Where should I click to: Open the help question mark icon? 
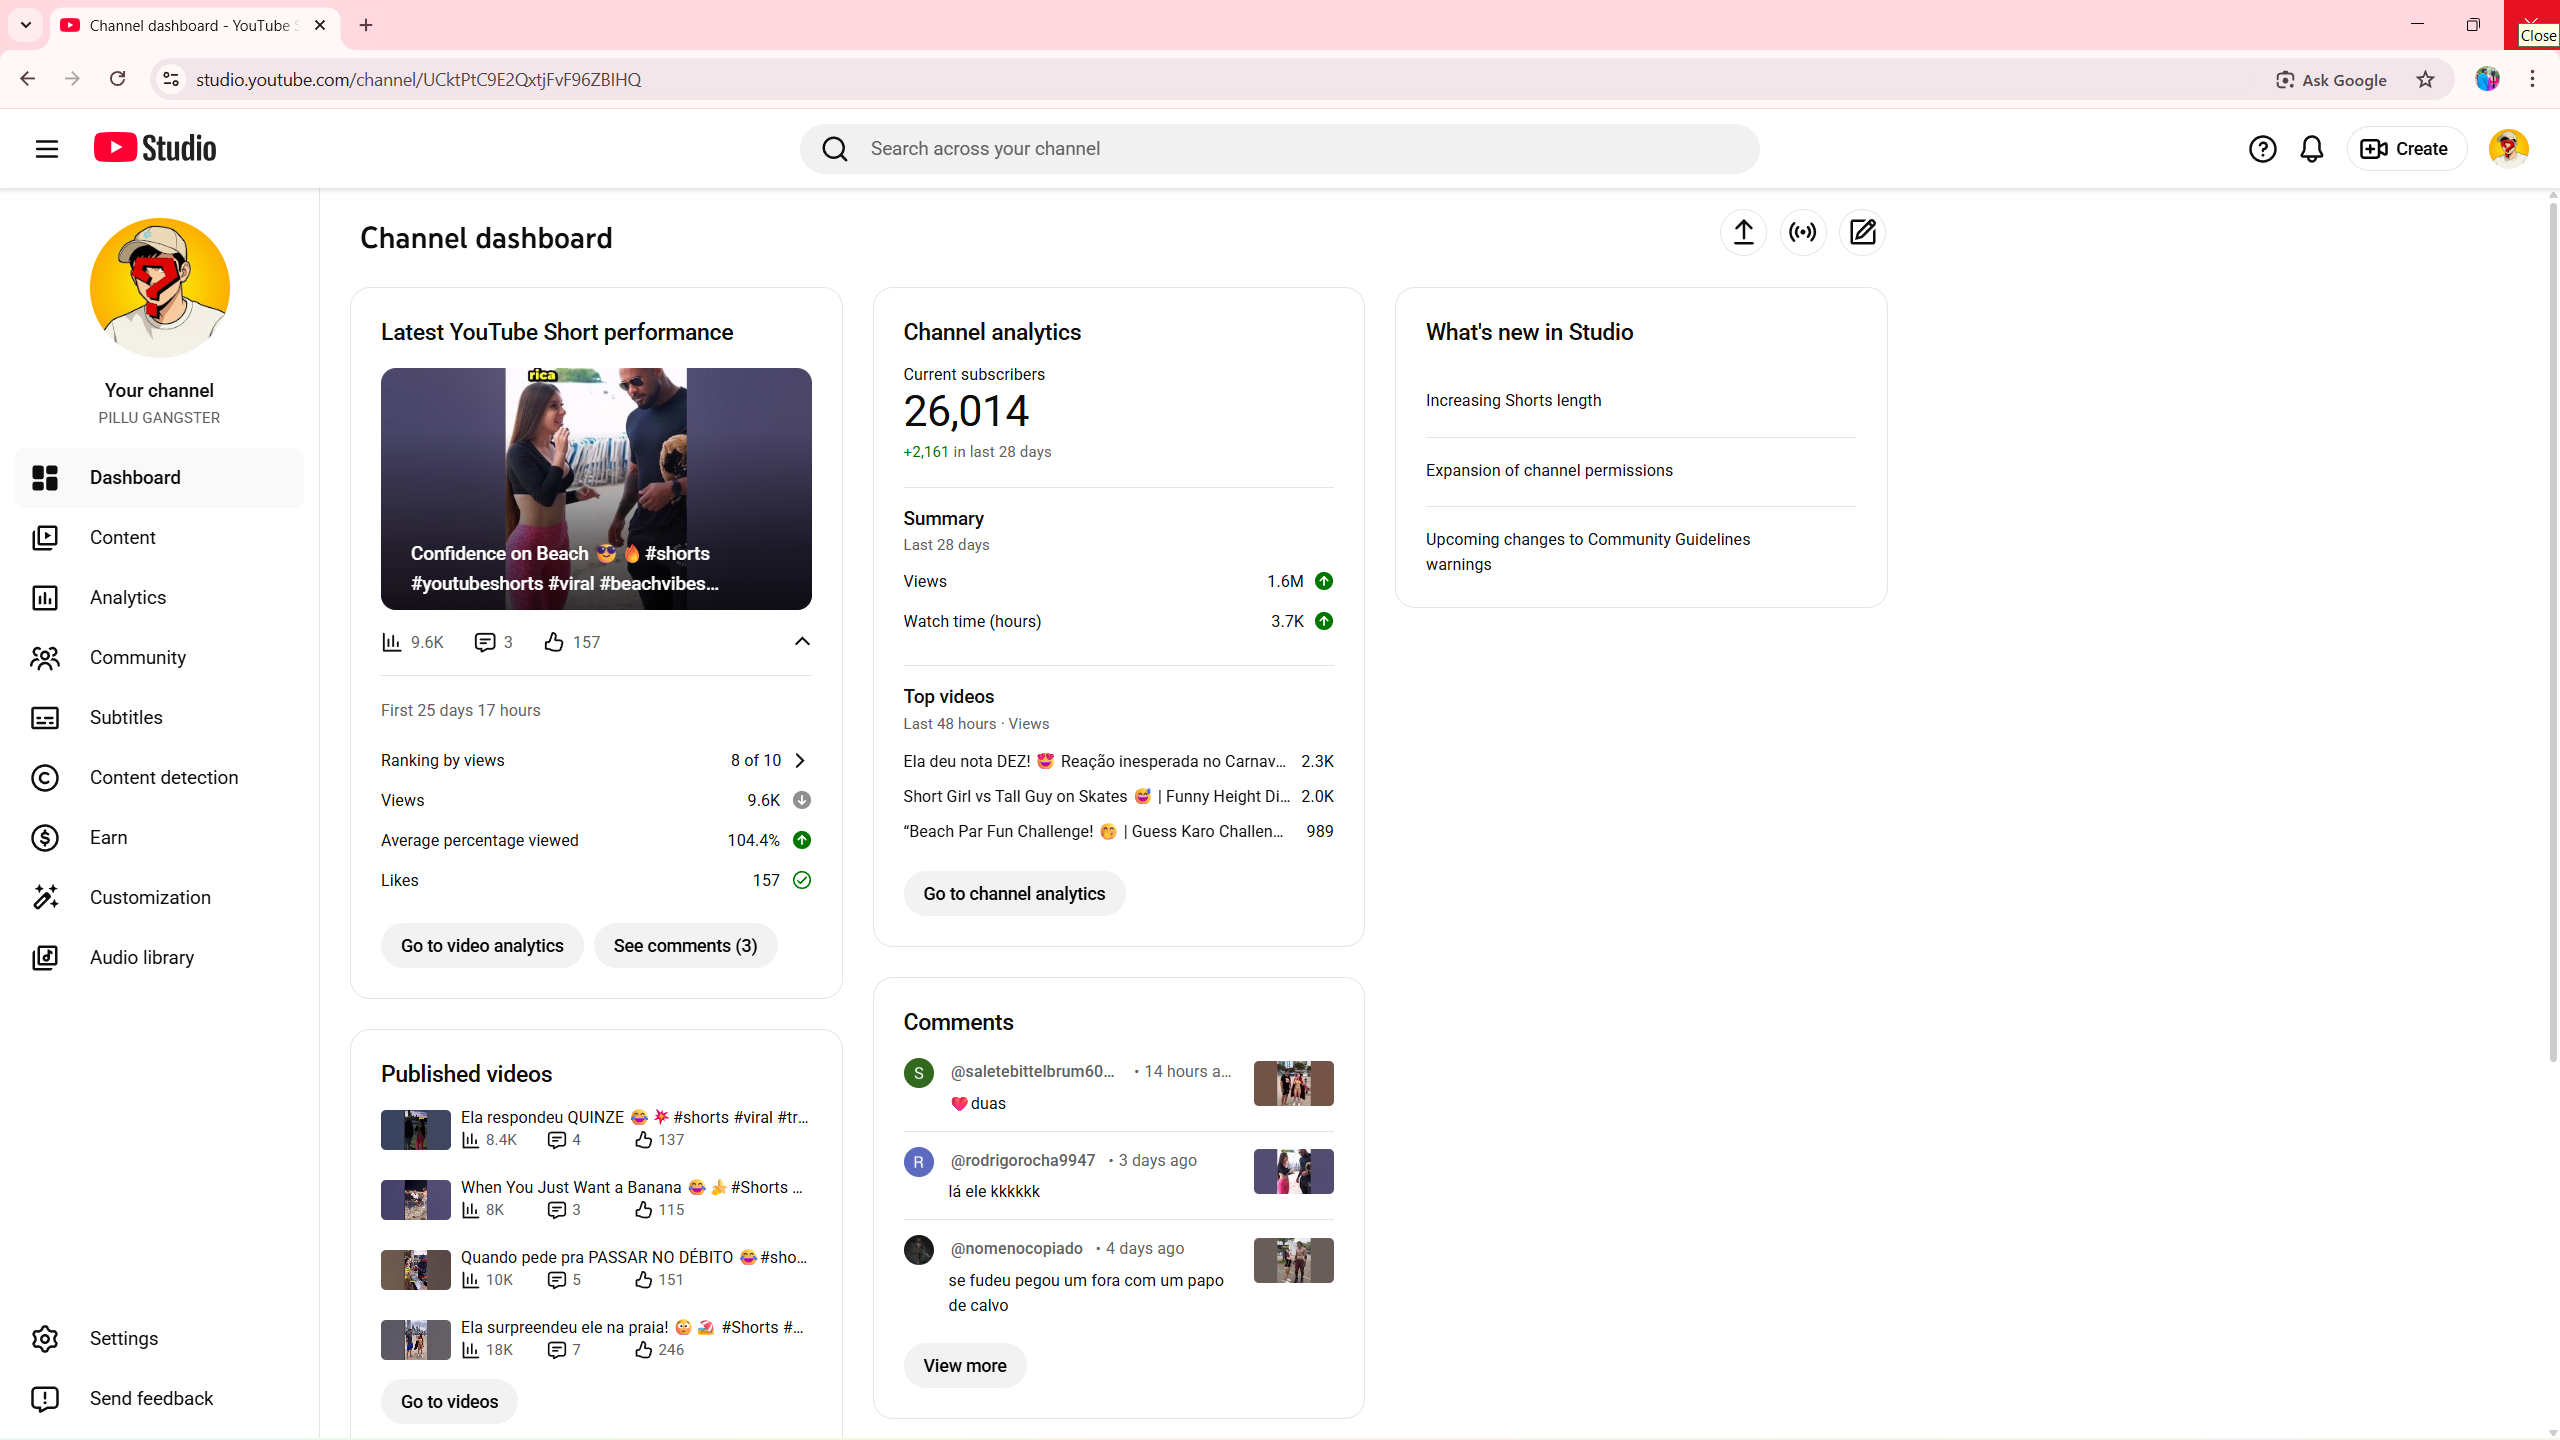tap(2262, 149)
